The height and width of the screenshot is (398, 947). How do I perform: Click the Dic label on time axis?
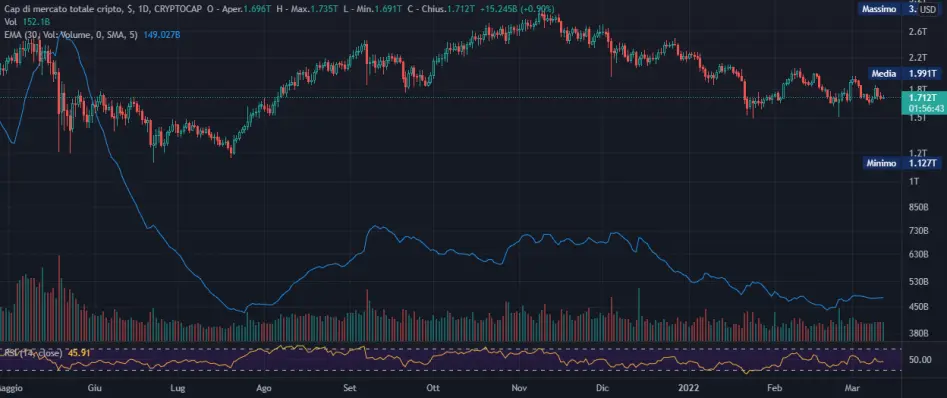point(602,387)
